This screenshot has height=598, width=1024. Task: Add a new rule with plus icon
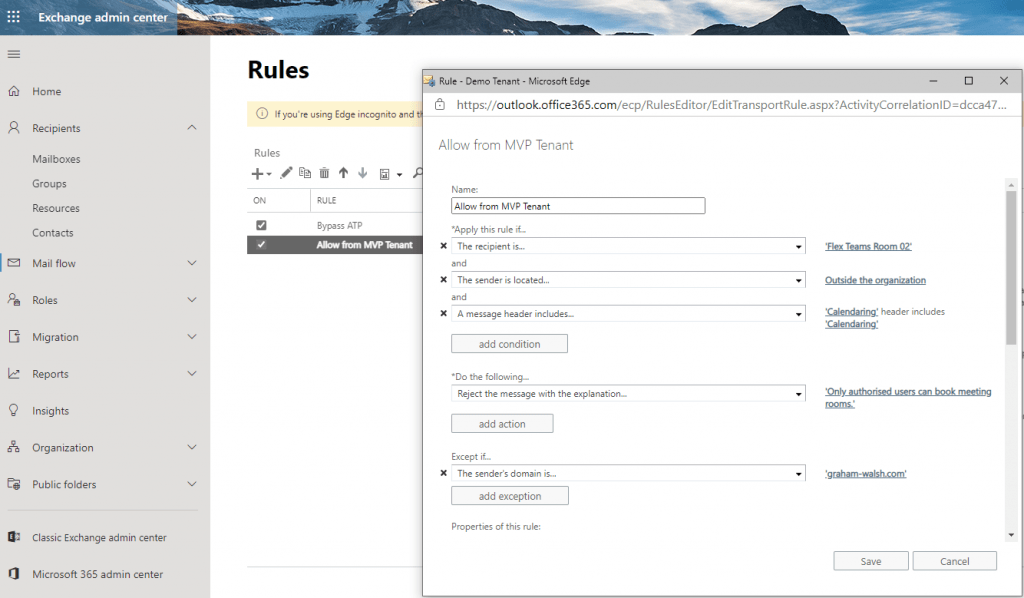pos(257,174)
